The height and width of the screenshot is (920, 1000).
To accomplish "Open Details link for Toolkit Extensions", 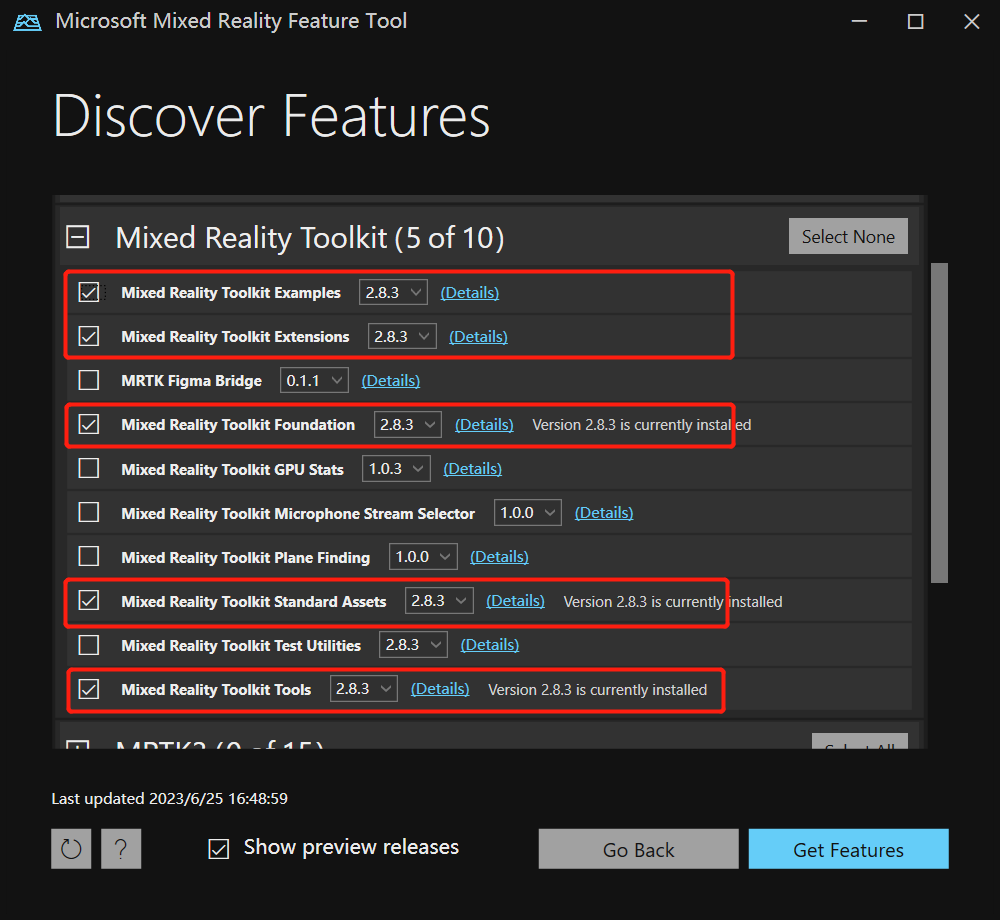I will coord(478,337).
